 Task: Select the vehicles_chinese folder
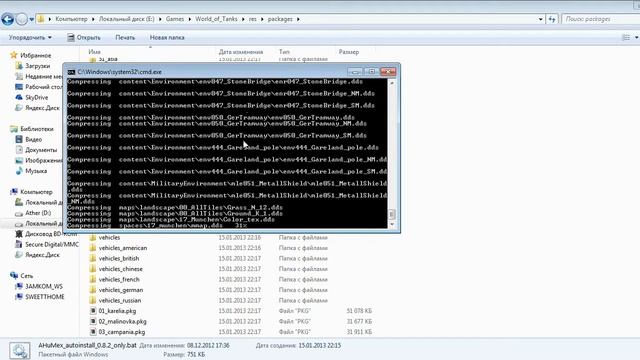point(121,269)
